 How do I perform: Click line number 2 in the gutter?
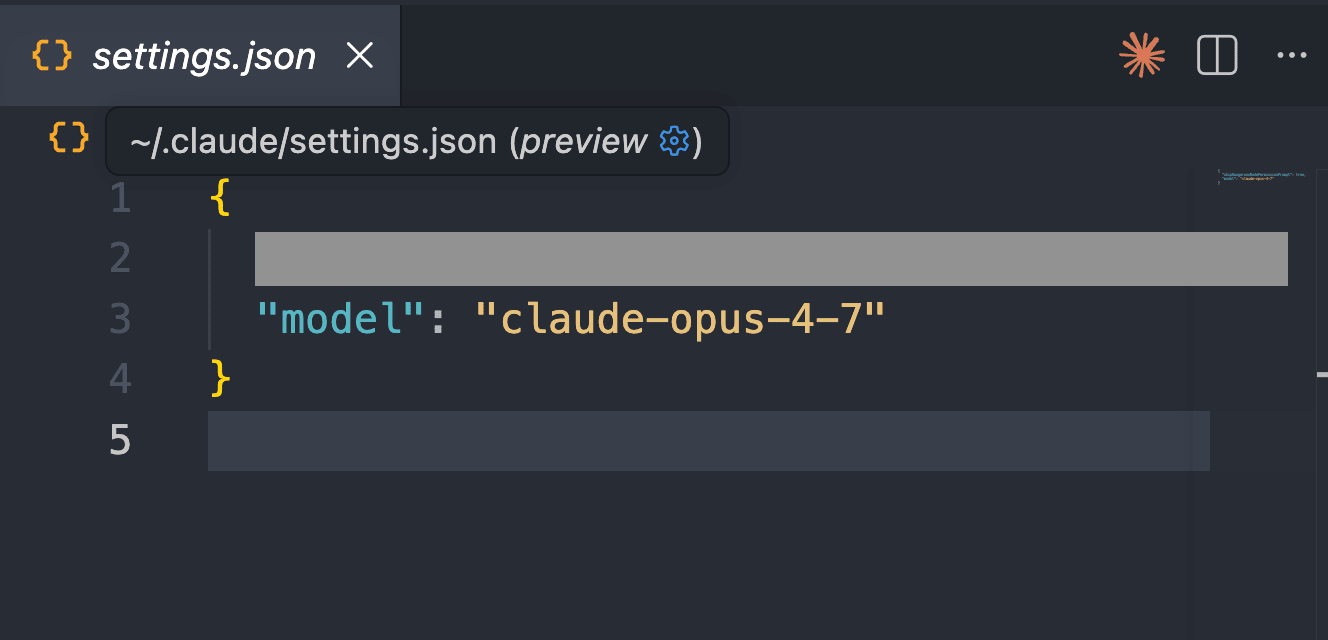click(x=121, y=259)
